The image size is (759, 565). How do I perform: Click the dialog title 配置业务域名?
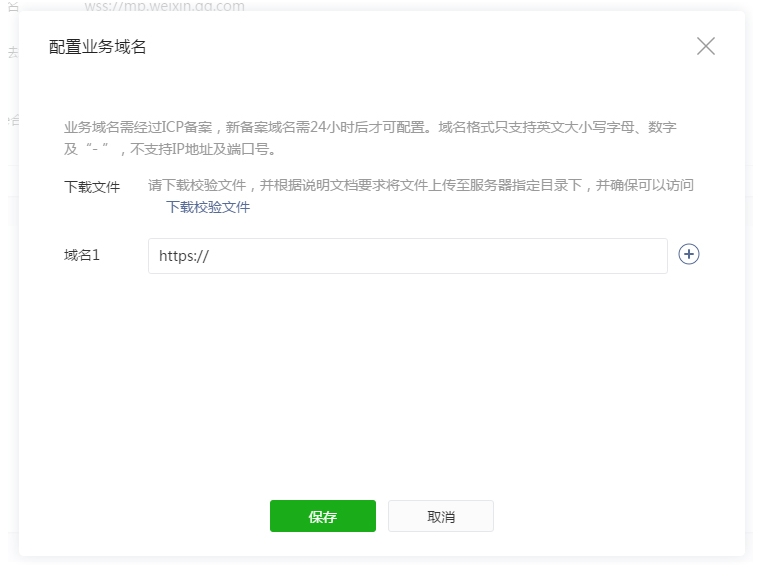pyautogui.click(x=98, y=47)
